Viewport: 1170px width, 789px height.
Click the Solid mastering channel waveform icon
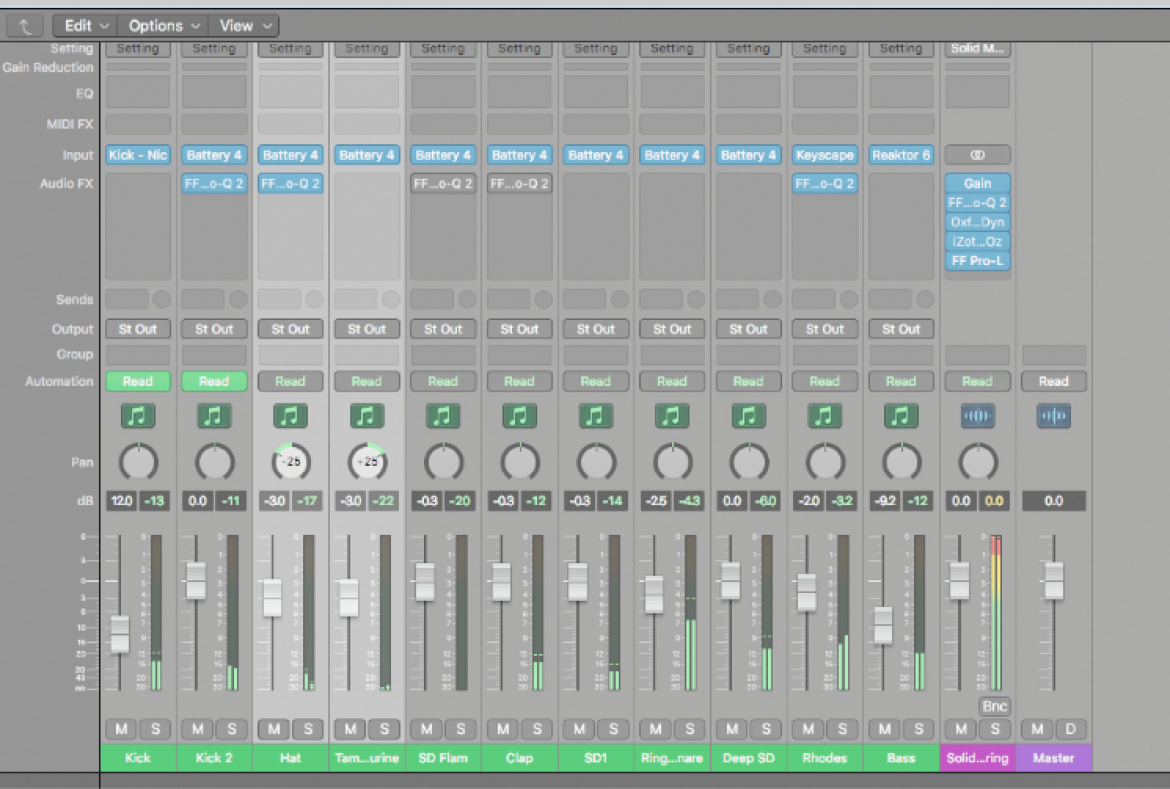click(977, 416)
